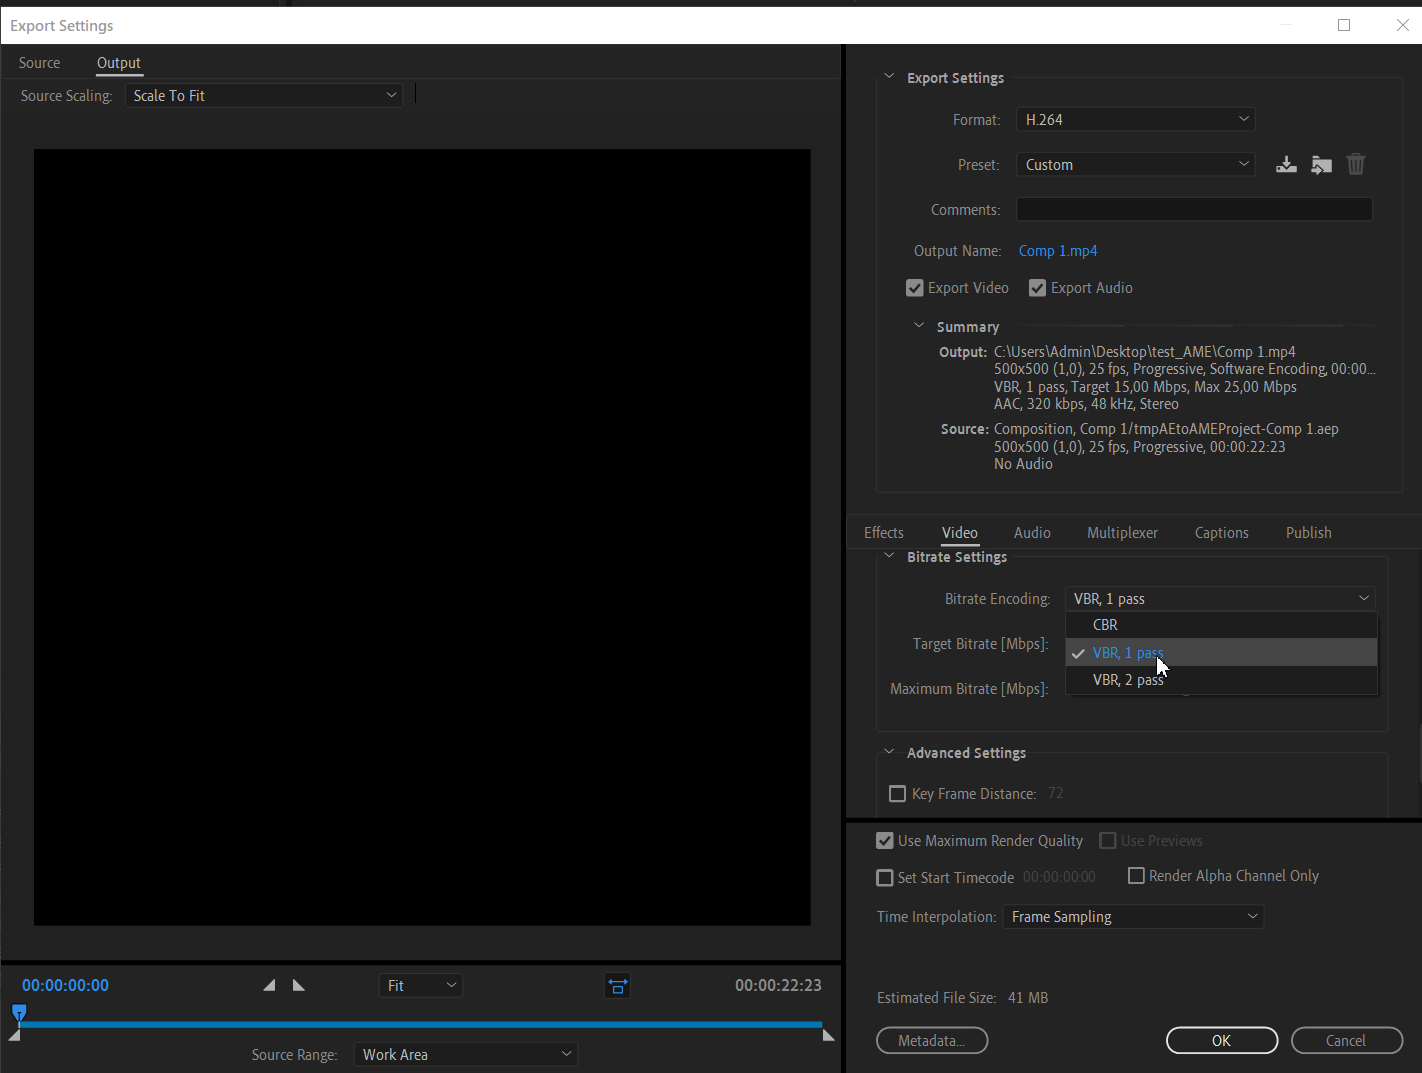The width and height of the screenshot is (1422, 1073).
Task: Enable the Key Frame Distance checkbox
Action: [x=897, y=794]
